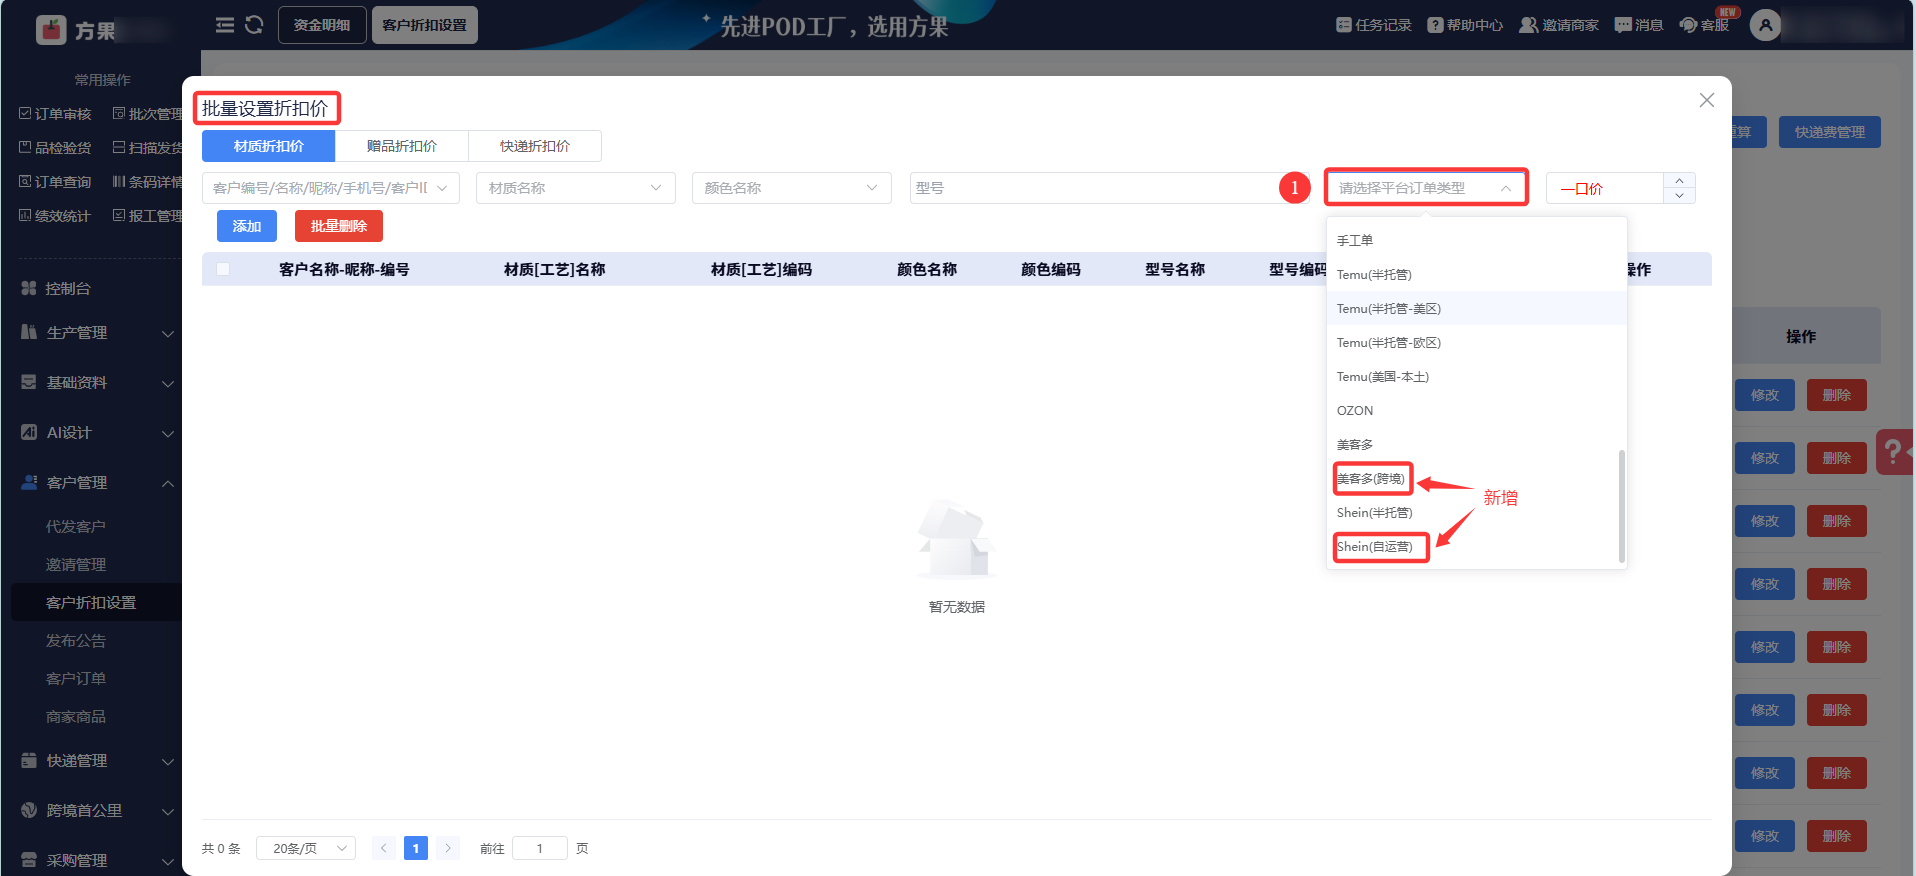Expand 基础资料 menu

[97, 382]
